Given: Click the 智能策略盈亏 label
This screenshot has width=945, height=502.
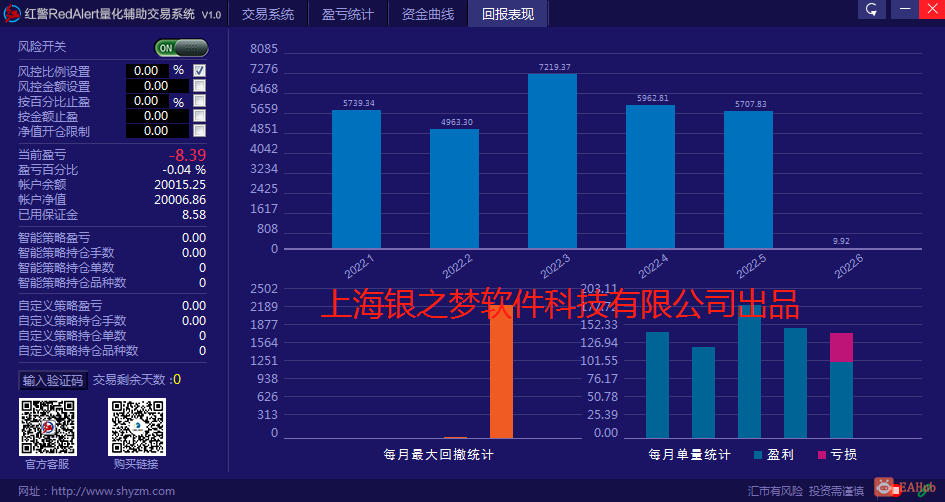Looking at the screenshot, I should point(54,238).
